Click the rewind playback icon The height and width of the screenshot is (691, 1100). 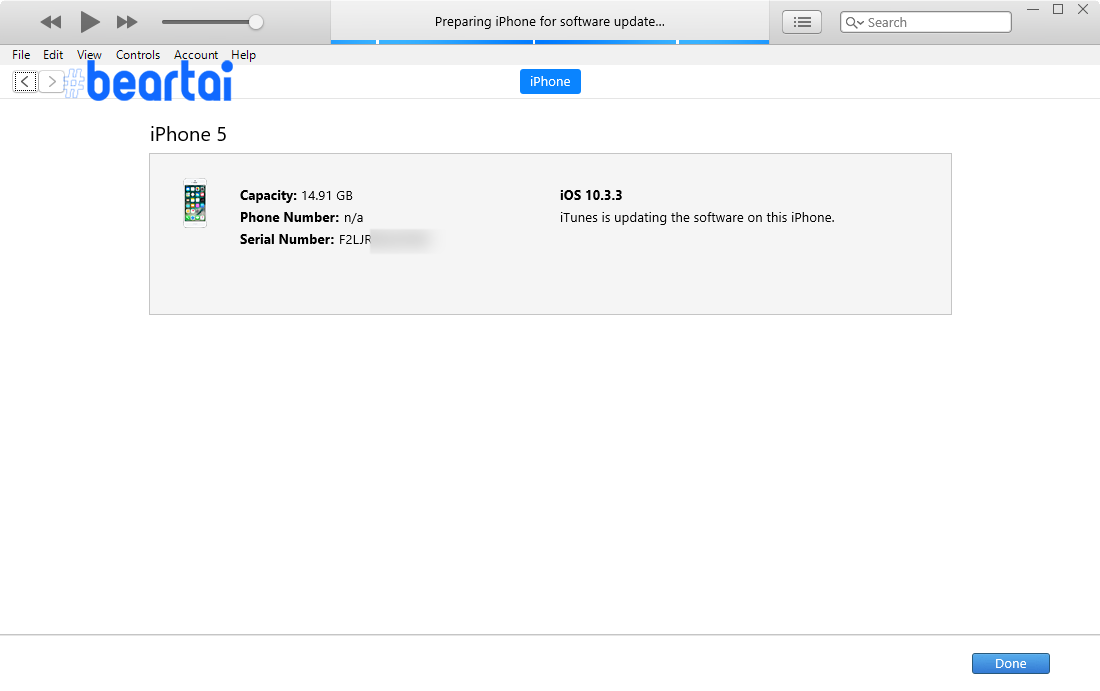pos(51,22)
